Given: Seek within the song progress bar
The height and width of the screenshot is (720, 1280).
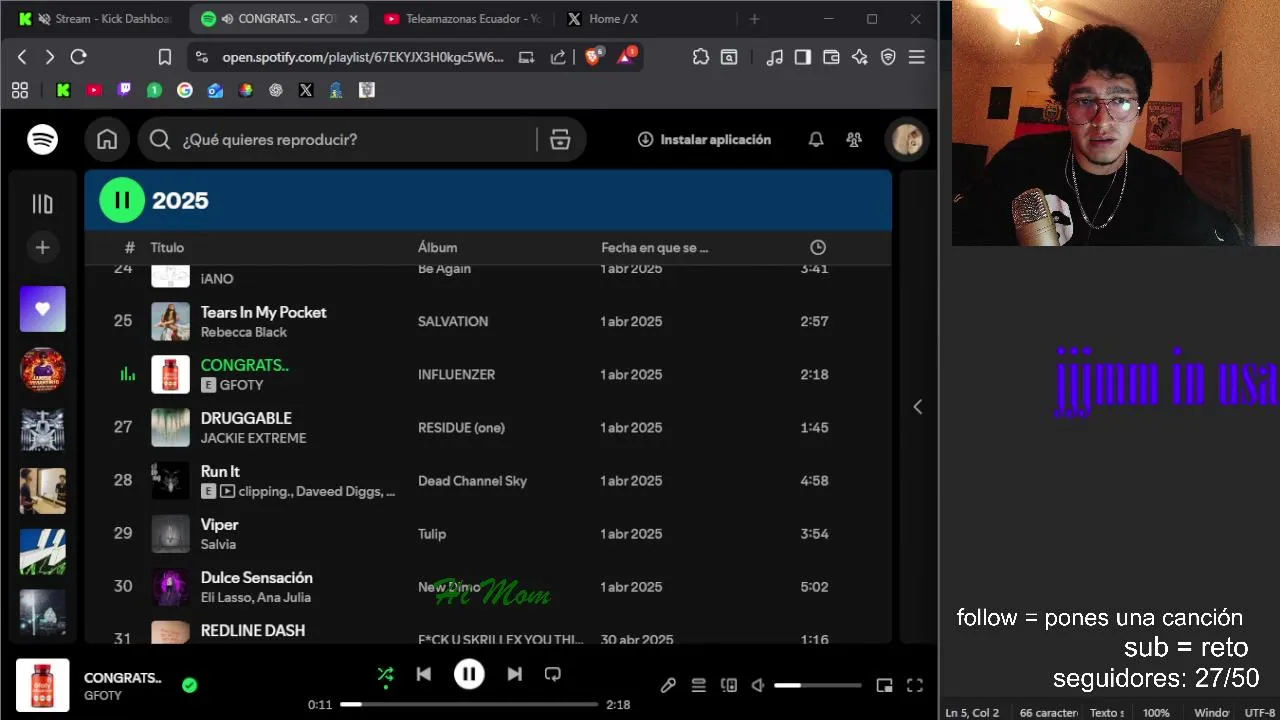Looking at the screenshot, I should tap(469, 704).
